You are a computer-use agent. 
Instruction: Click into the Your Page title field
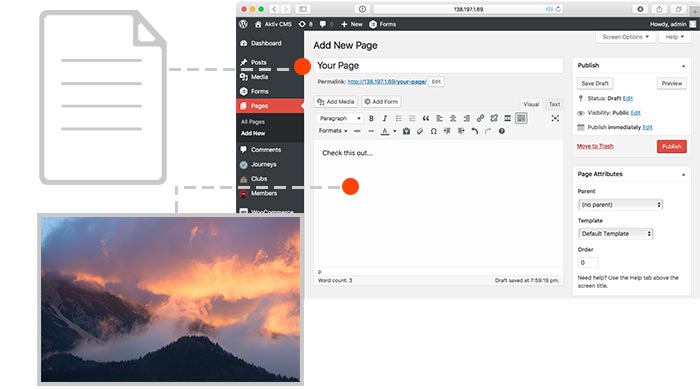coord(438,66)
